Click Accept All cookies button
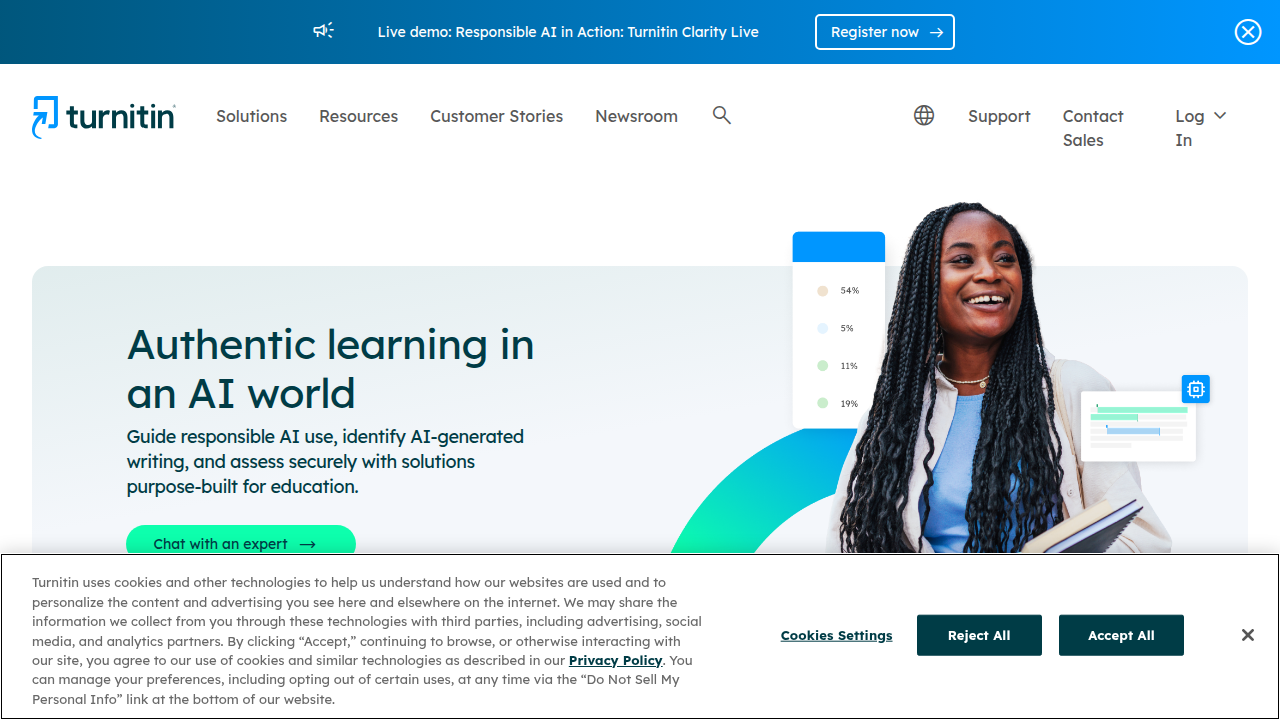The height and width of the screenshot is (720, 1280). (1121, 635)
